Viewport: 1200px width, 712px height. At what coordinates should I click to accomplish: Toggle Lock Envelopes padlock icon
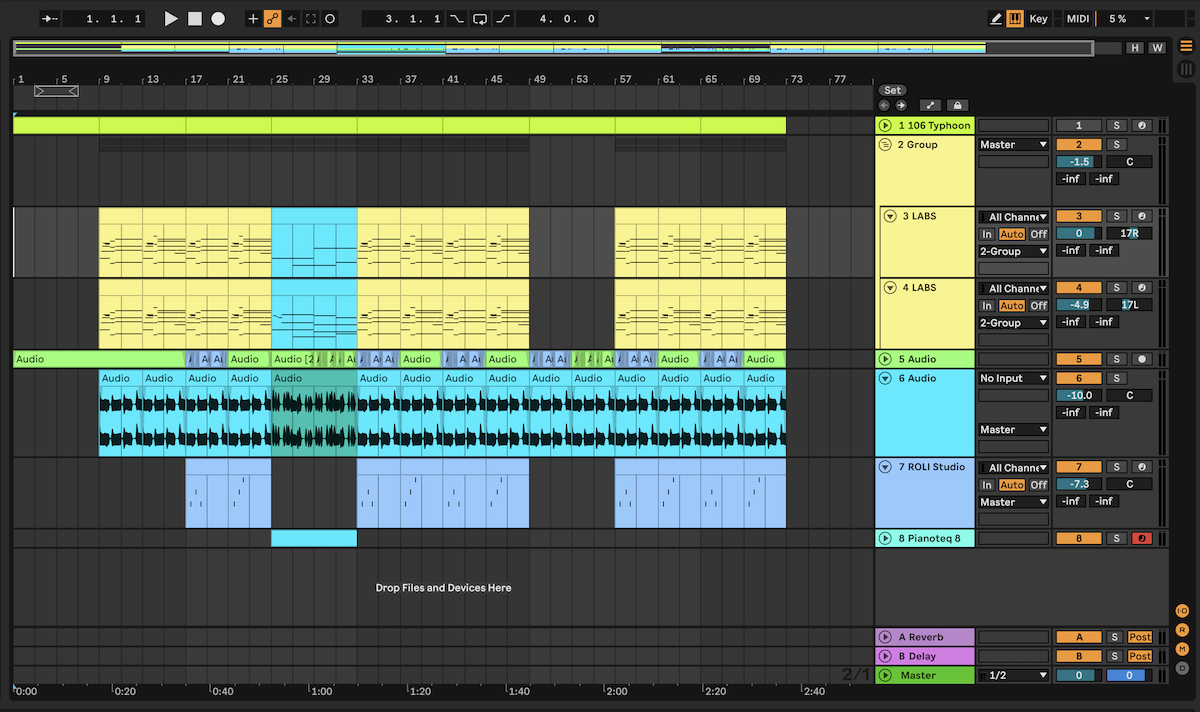[957, 105]
